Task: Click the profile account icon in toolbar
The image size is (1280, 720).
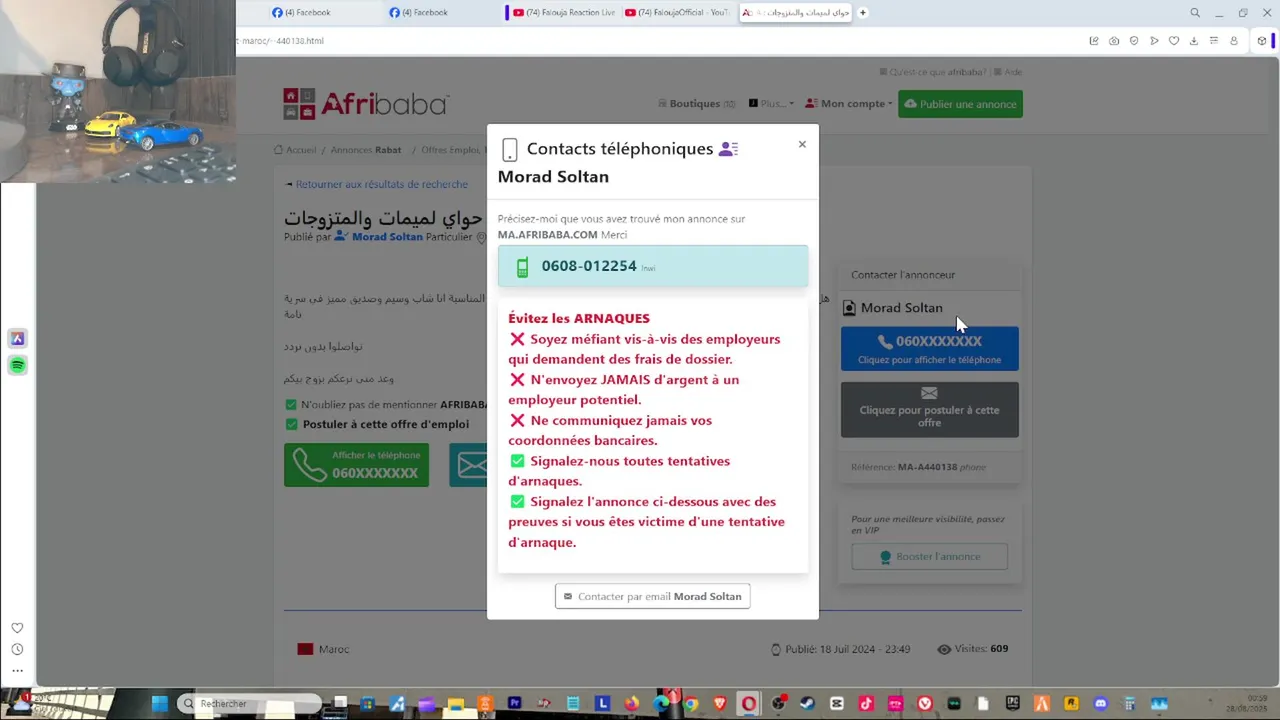Action: (x=1234, y=41)
